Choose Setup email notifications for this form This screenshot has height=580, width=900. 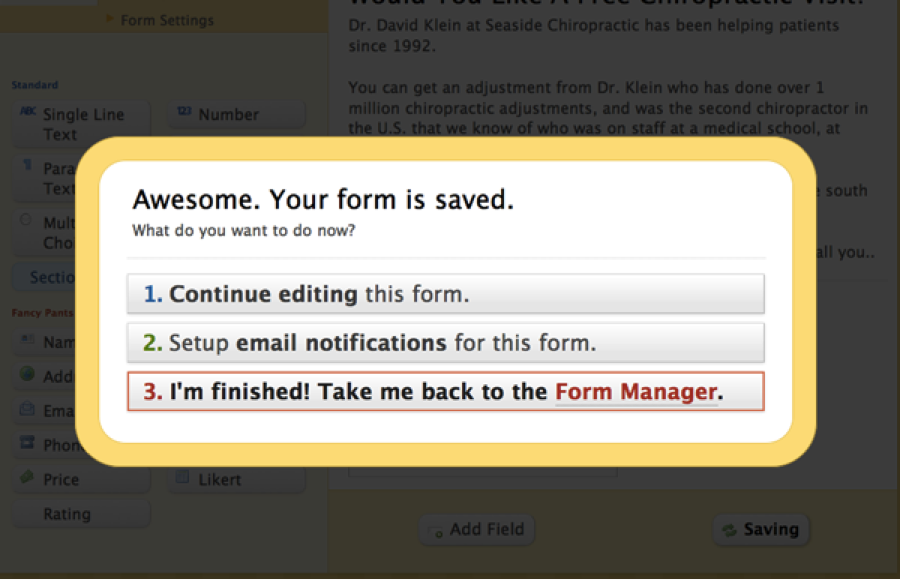tap(445, 343)
